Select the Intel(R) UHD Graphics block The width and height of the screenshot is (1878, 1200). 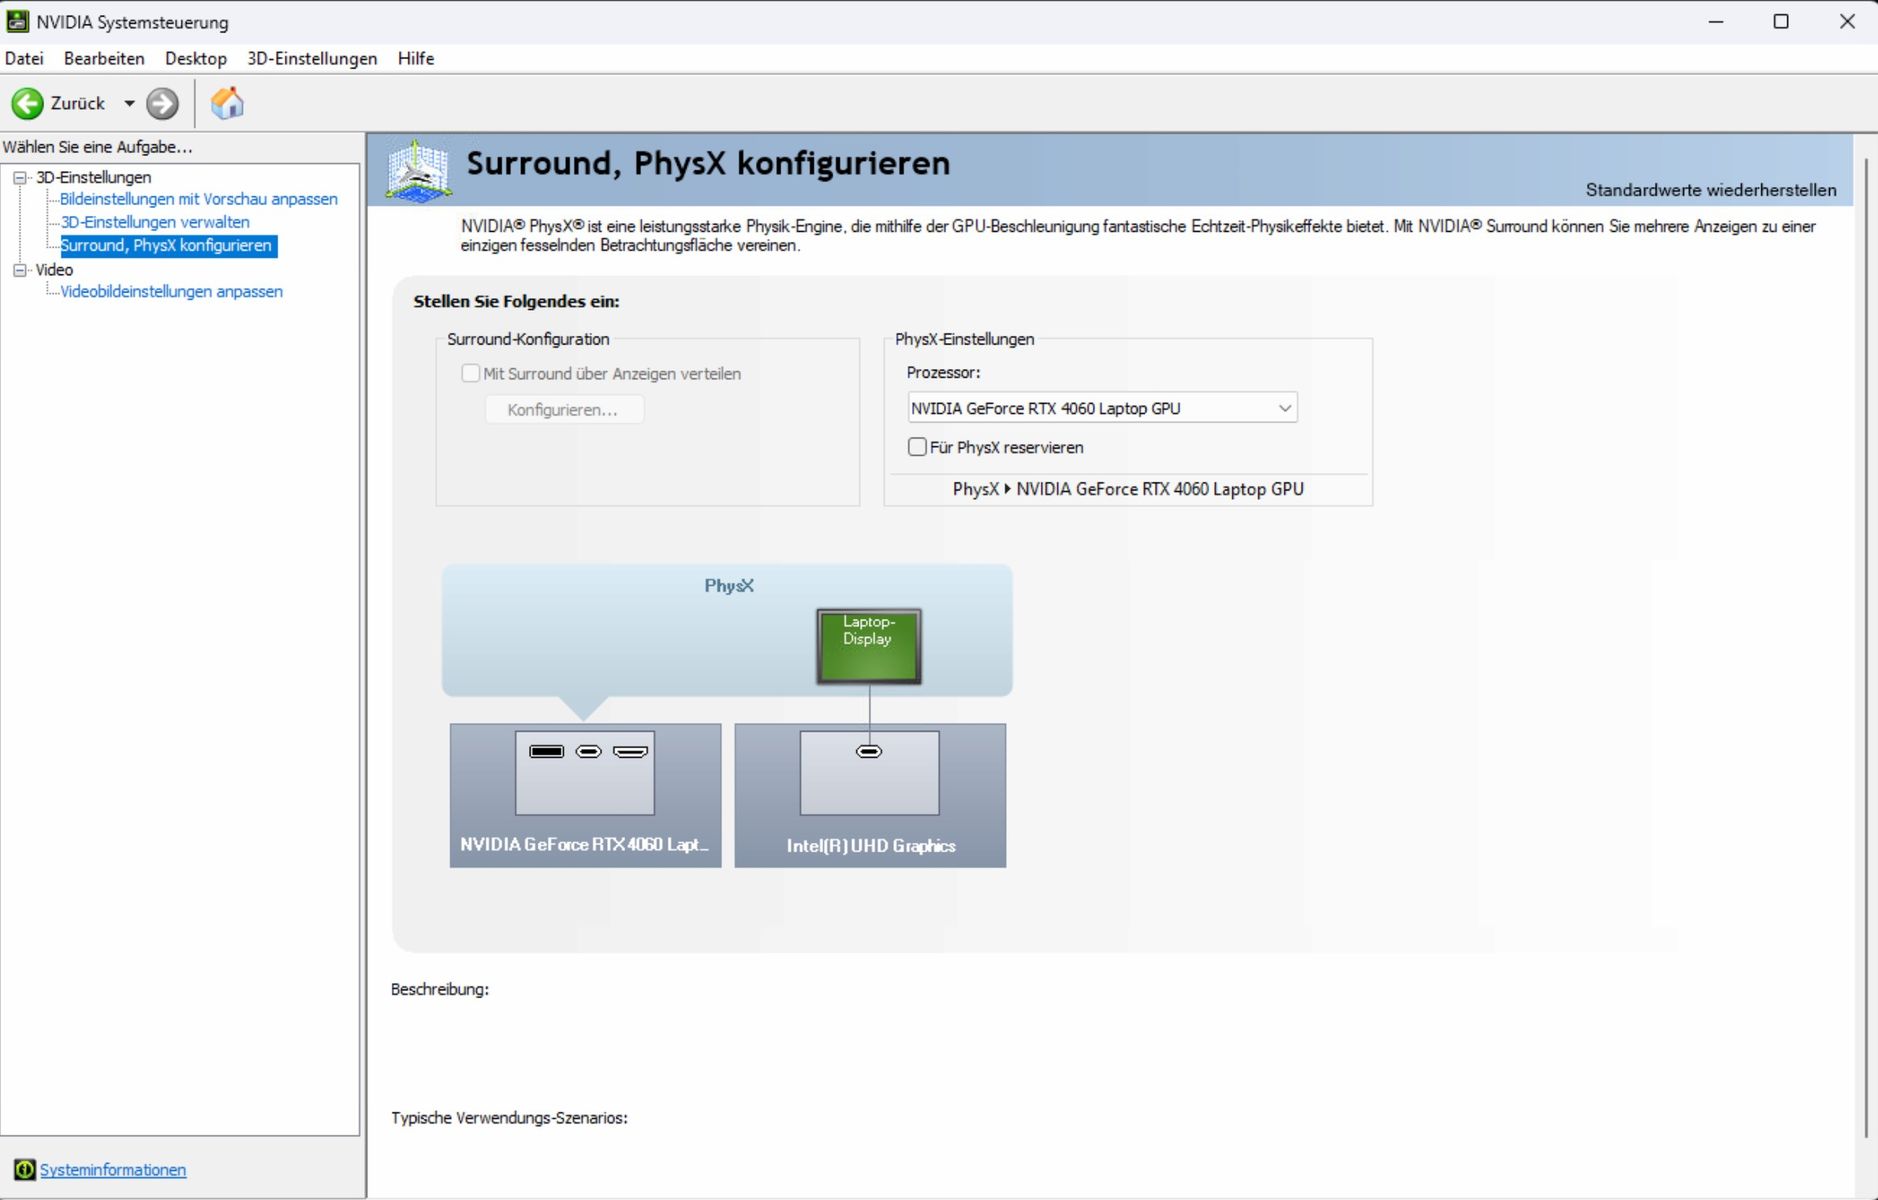pyautogui.click(x=870, y=795)
